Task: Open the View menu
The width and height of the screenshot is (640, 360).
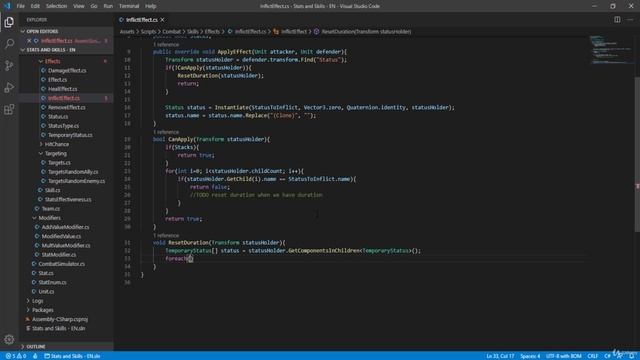Action: (79, 6)
